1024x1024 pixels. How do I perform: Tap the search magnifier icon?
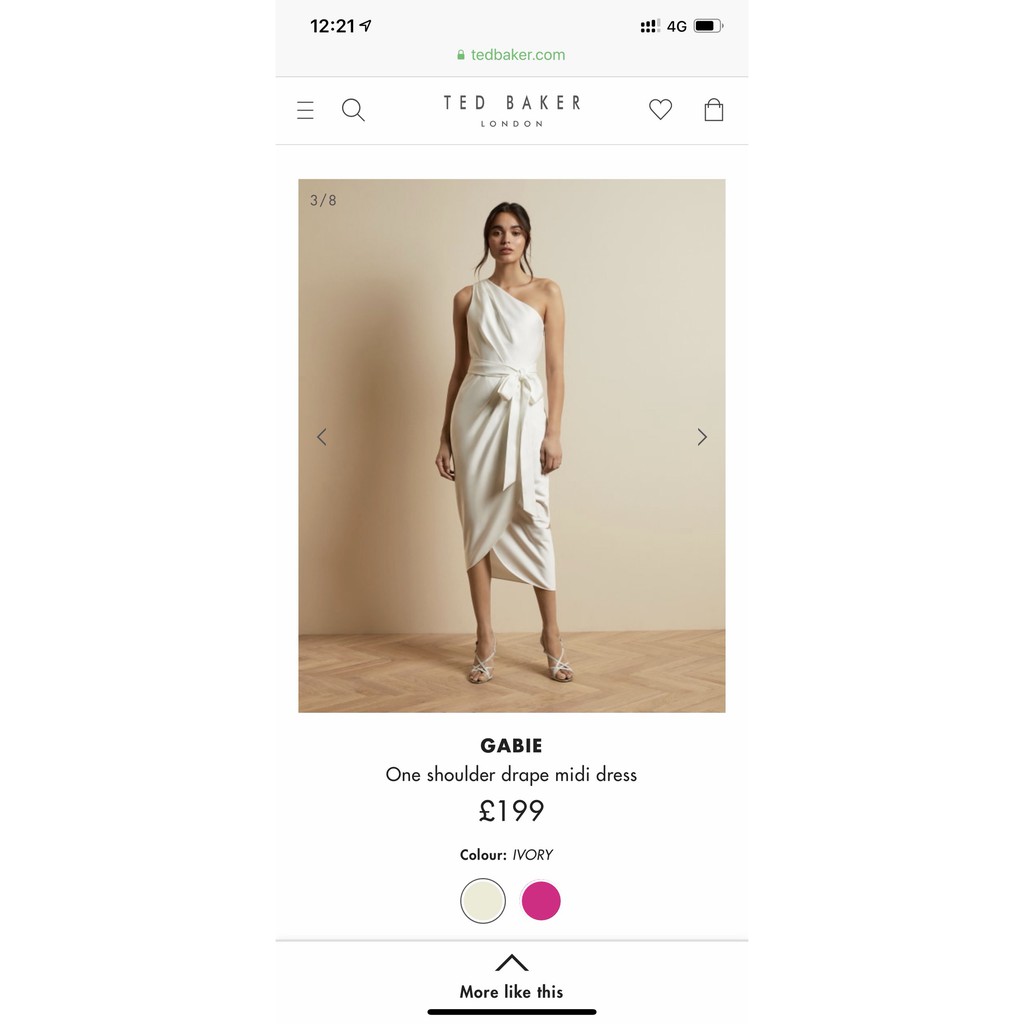[x=353, y=110]
